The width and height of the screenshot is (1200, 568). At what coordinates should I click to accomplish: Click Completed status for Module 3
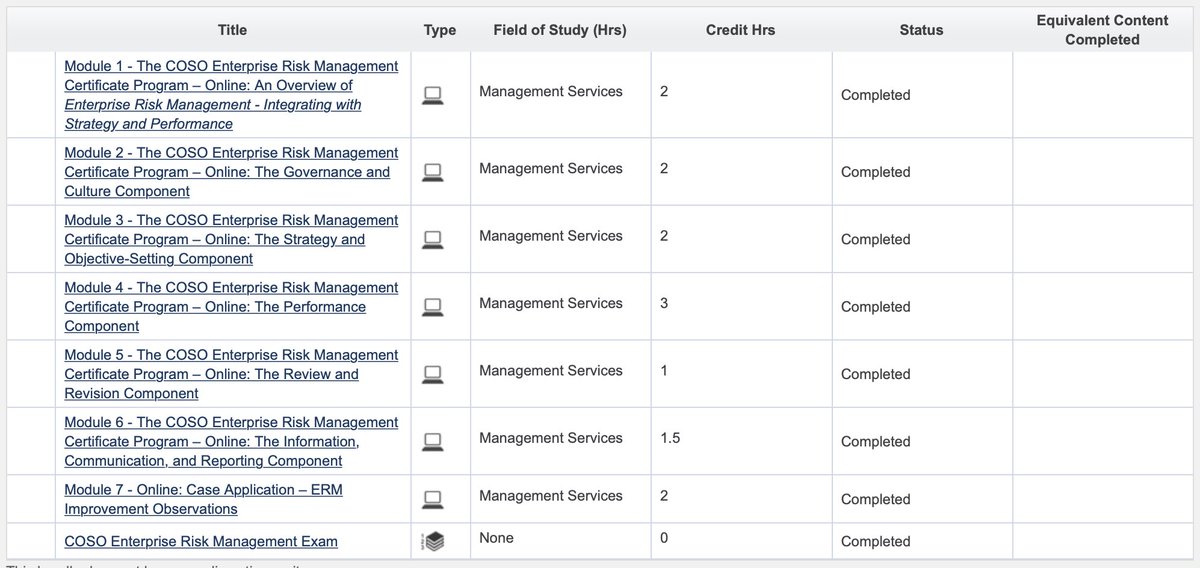coord(876,239)
